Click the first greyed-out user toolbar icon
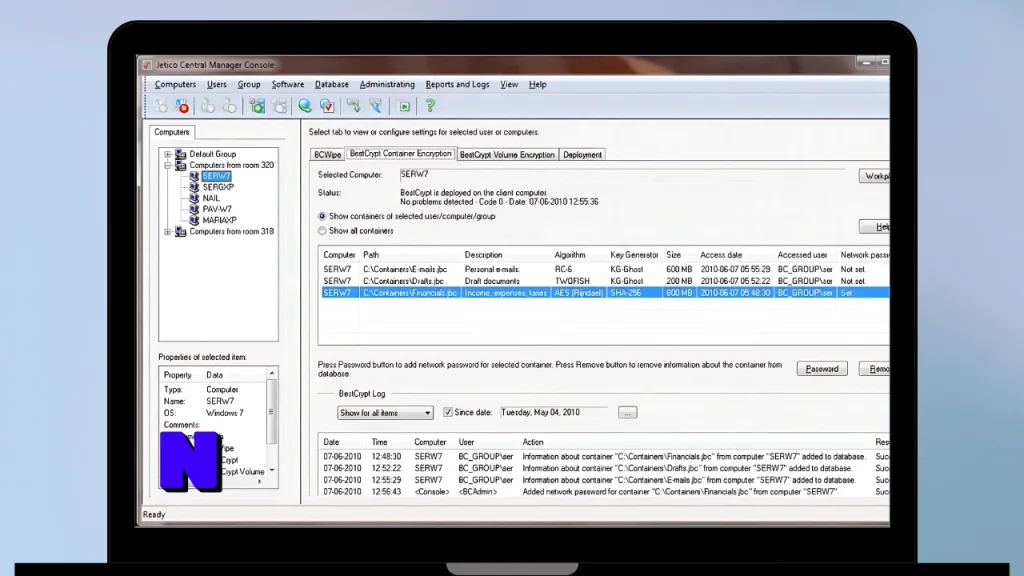Screen dimensions: 1024x576 pyautogui.click(x=208, y=106)
